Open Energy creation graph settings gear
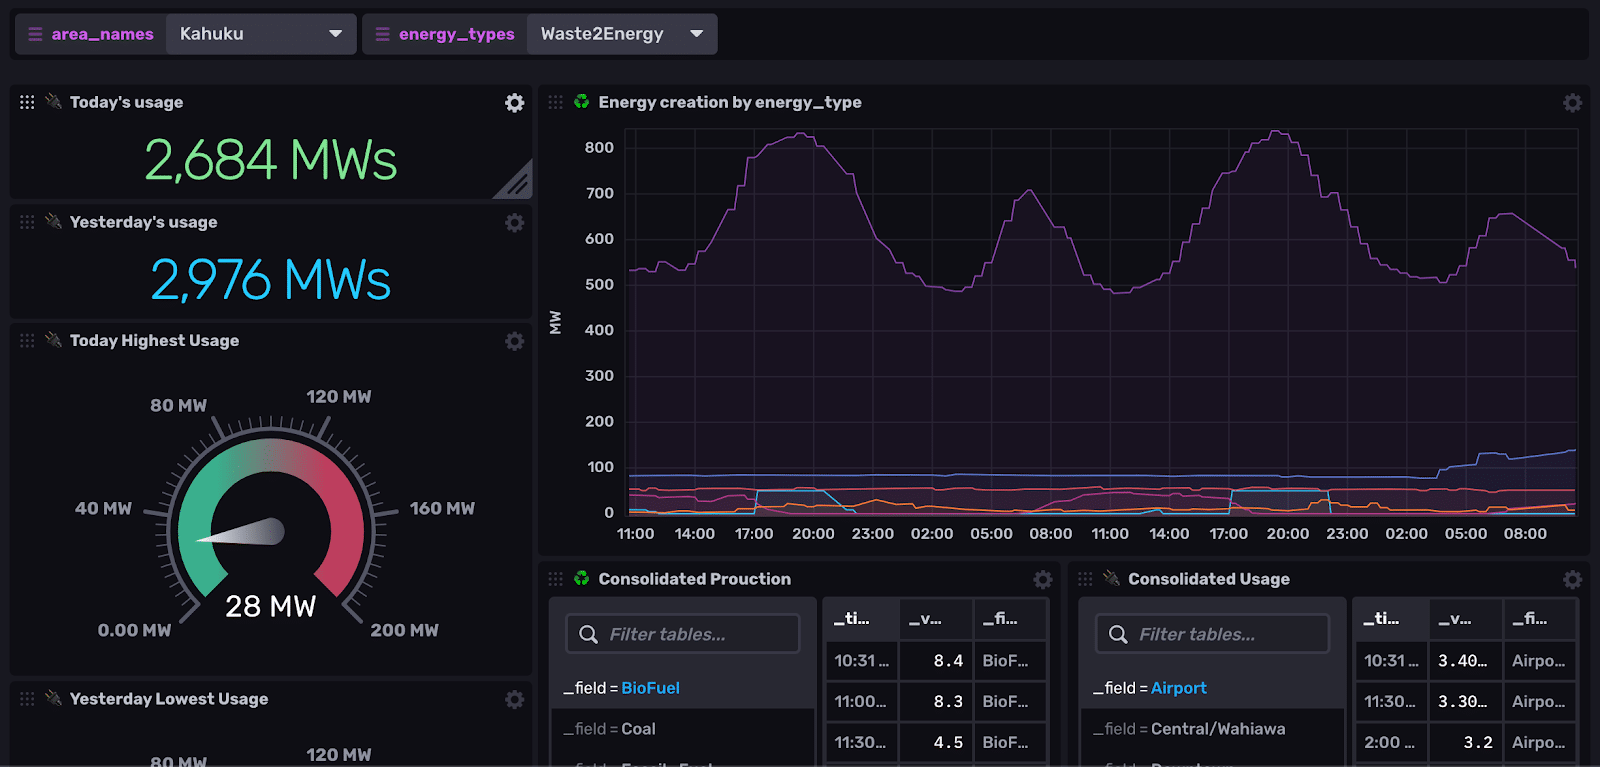Screen dimensions: 1600x767 (1572, 103)
